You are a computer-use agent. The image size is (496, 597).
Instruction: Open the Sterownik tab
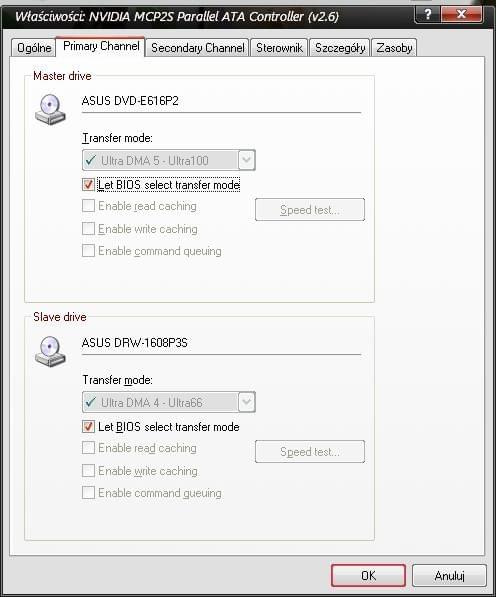pos(279,48)
